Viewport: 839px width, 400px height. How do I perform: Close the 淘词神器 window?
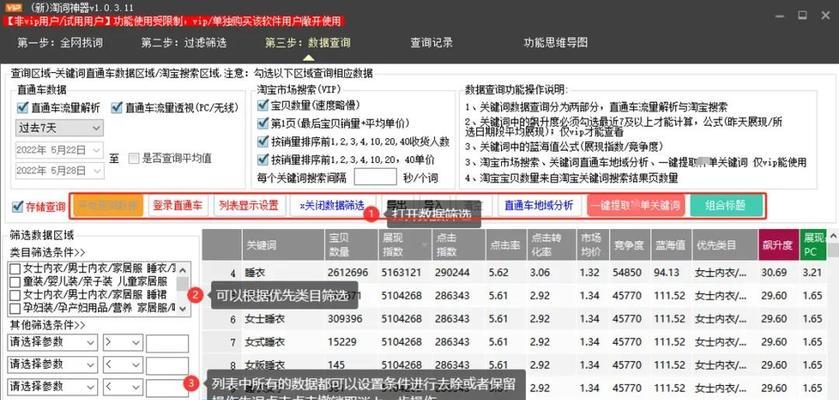(826, 16)
